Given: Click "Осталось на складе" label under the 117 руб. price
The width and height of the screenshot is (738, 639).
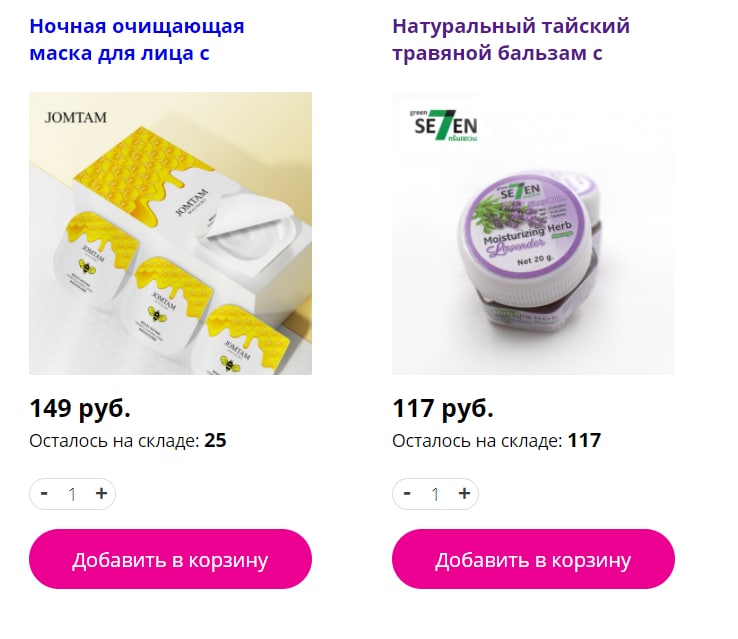Looking at the screenshot, I should pyautogui.click(x=477, y=441).
